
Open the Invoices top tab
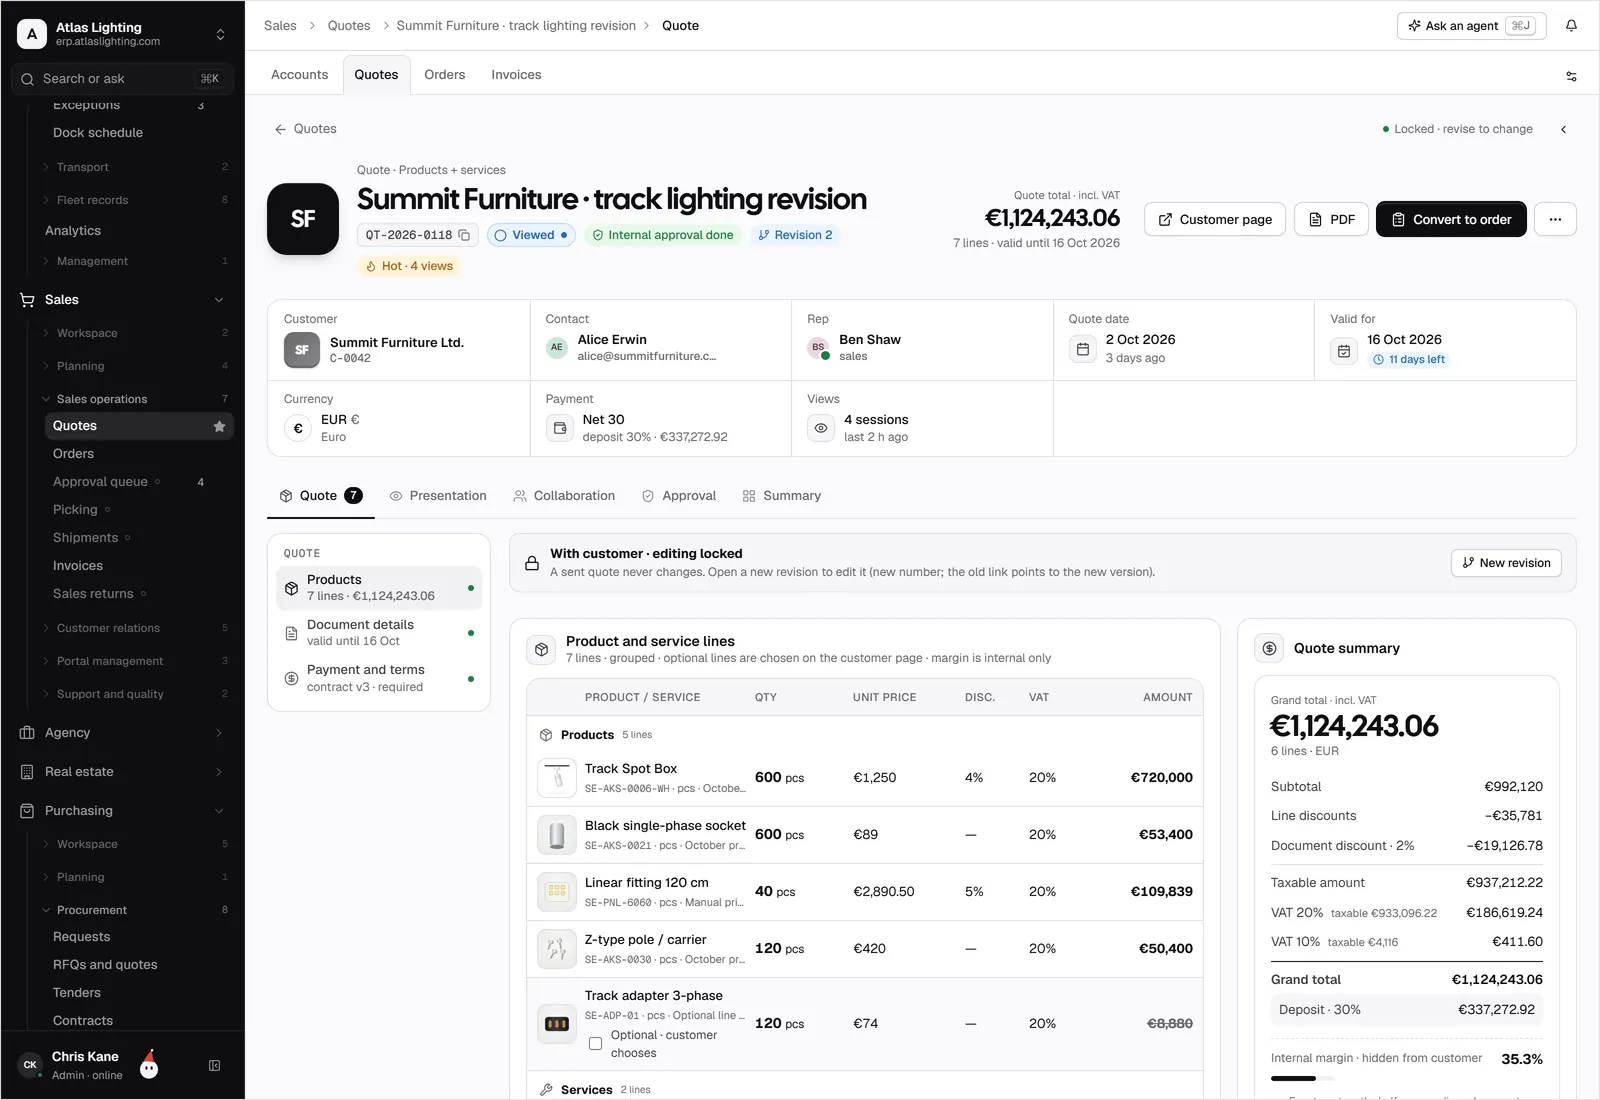[516, 75]
